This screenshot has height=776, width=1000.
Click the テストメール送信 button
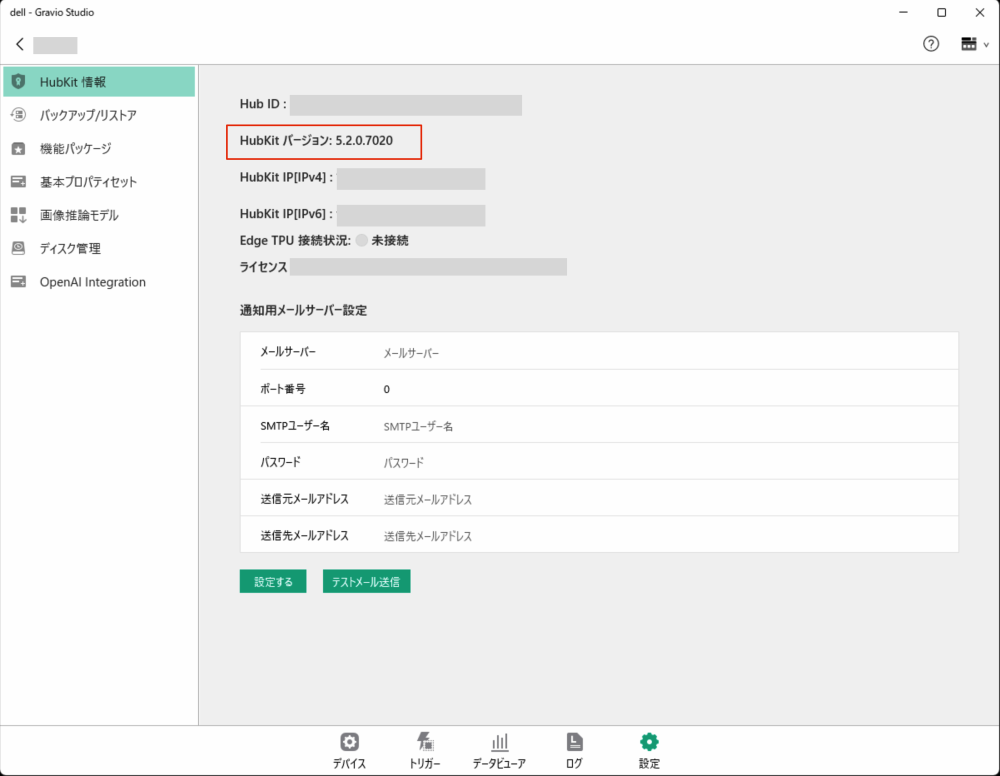[x=366, y=581]
